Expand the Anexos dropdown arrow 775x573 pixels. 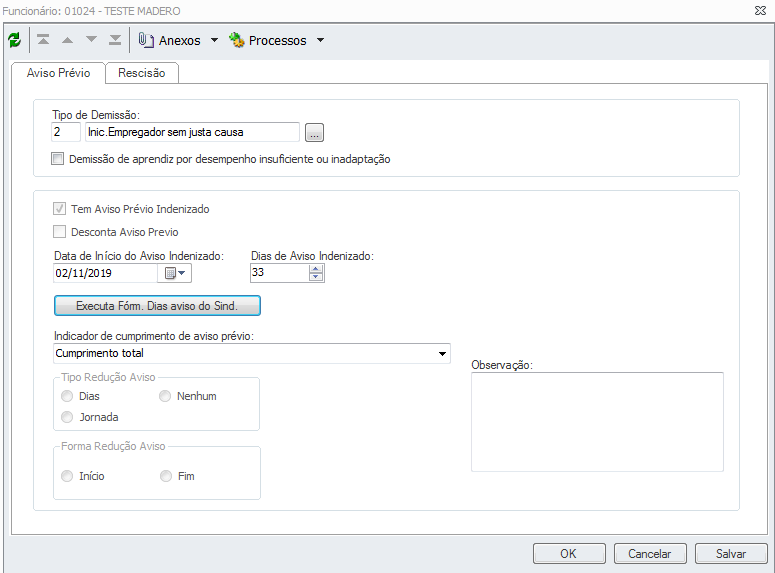click(x=215, y=40)
